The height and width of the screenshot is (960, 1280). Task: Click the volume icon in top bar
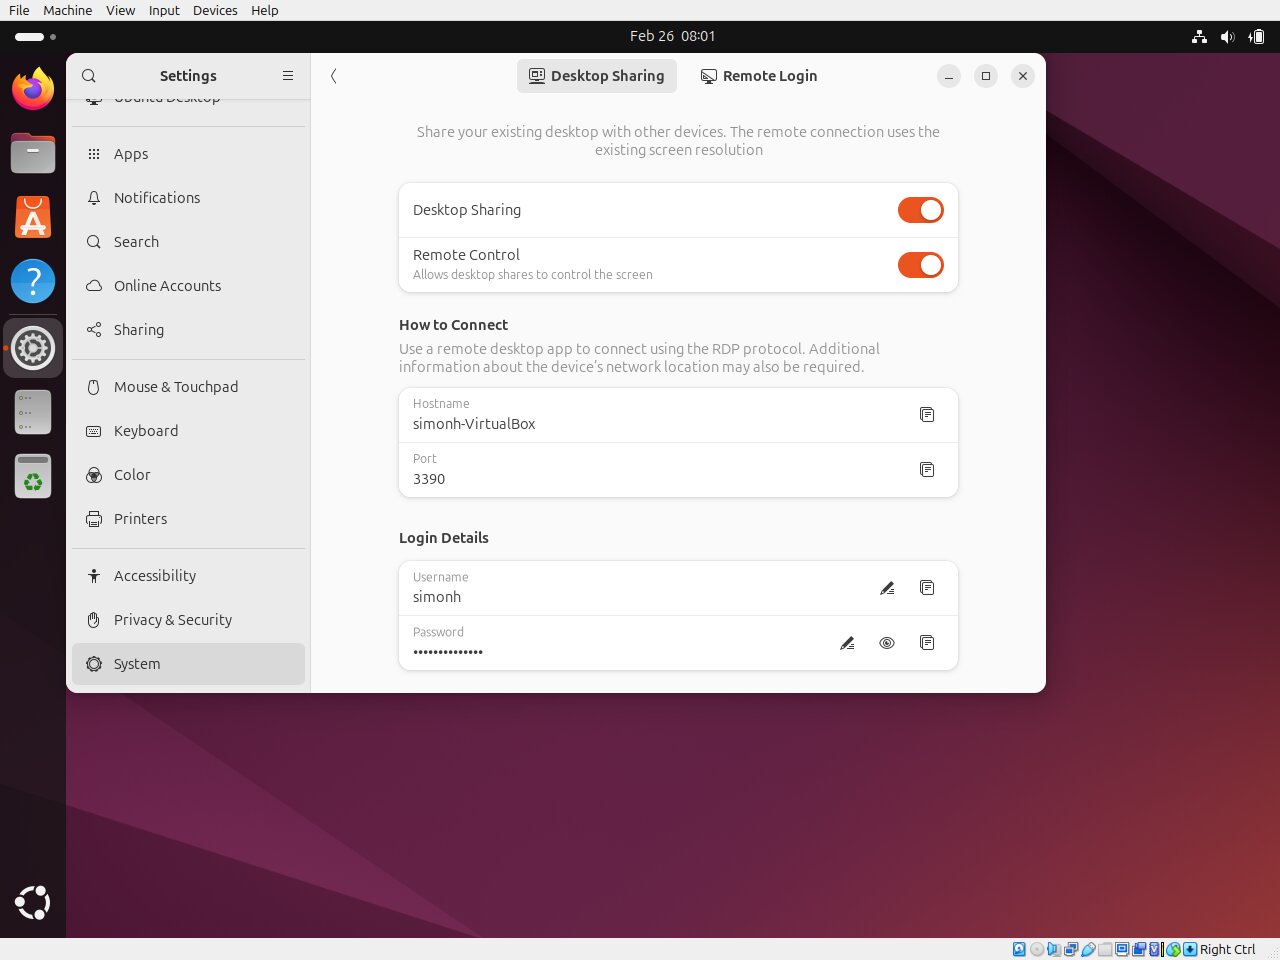tap(1228, 36)
